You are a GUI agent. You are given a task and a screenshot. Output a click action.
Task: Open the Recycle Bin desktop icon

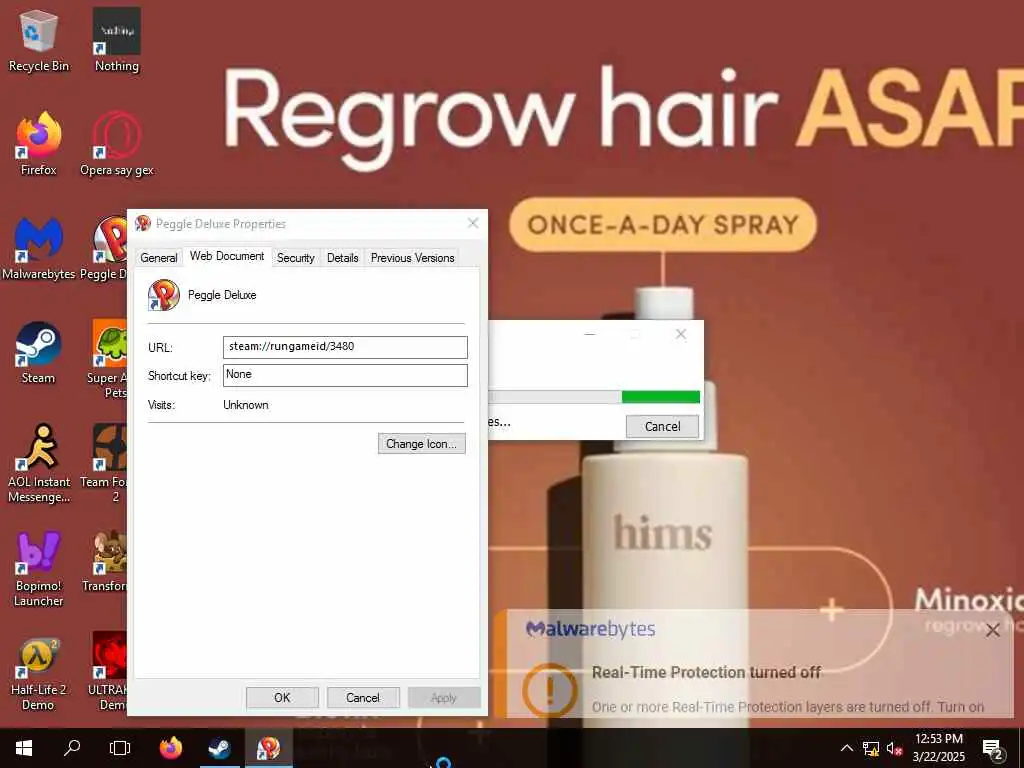(39, 39)
